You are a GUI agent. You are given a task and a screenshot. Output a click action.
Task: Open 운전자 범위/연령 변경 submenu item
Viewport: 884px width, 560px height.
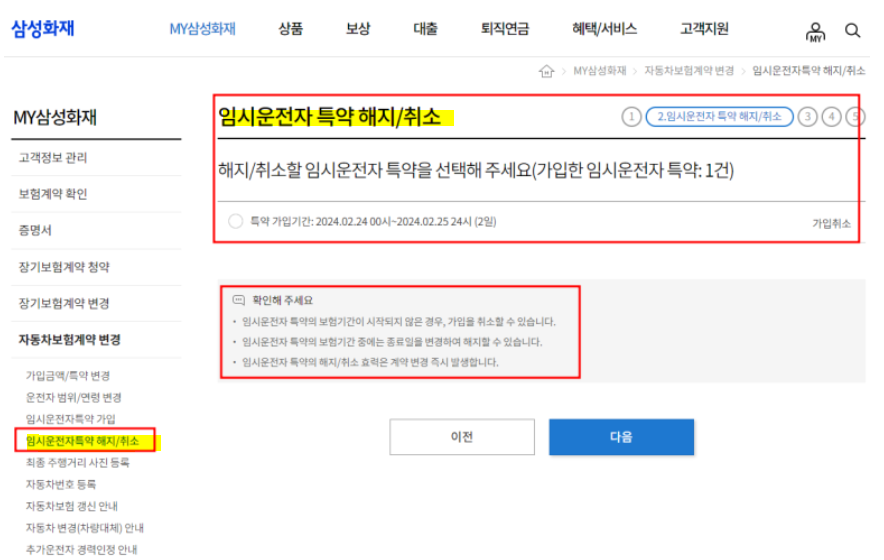[73, 398]
